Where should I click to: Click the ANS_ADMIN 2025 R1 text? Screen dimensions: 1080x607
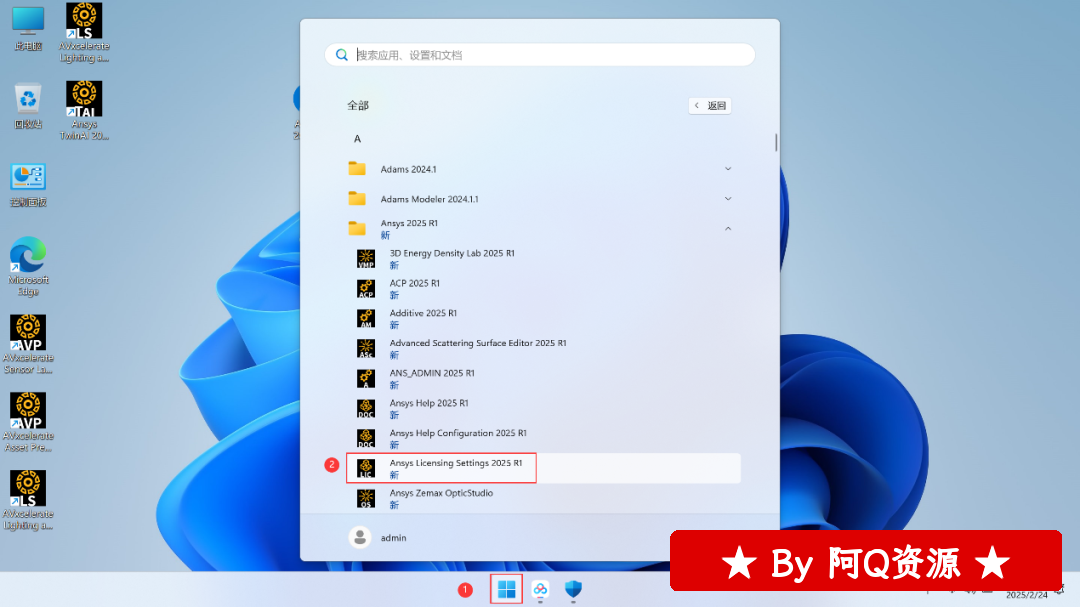click(432, 373)
